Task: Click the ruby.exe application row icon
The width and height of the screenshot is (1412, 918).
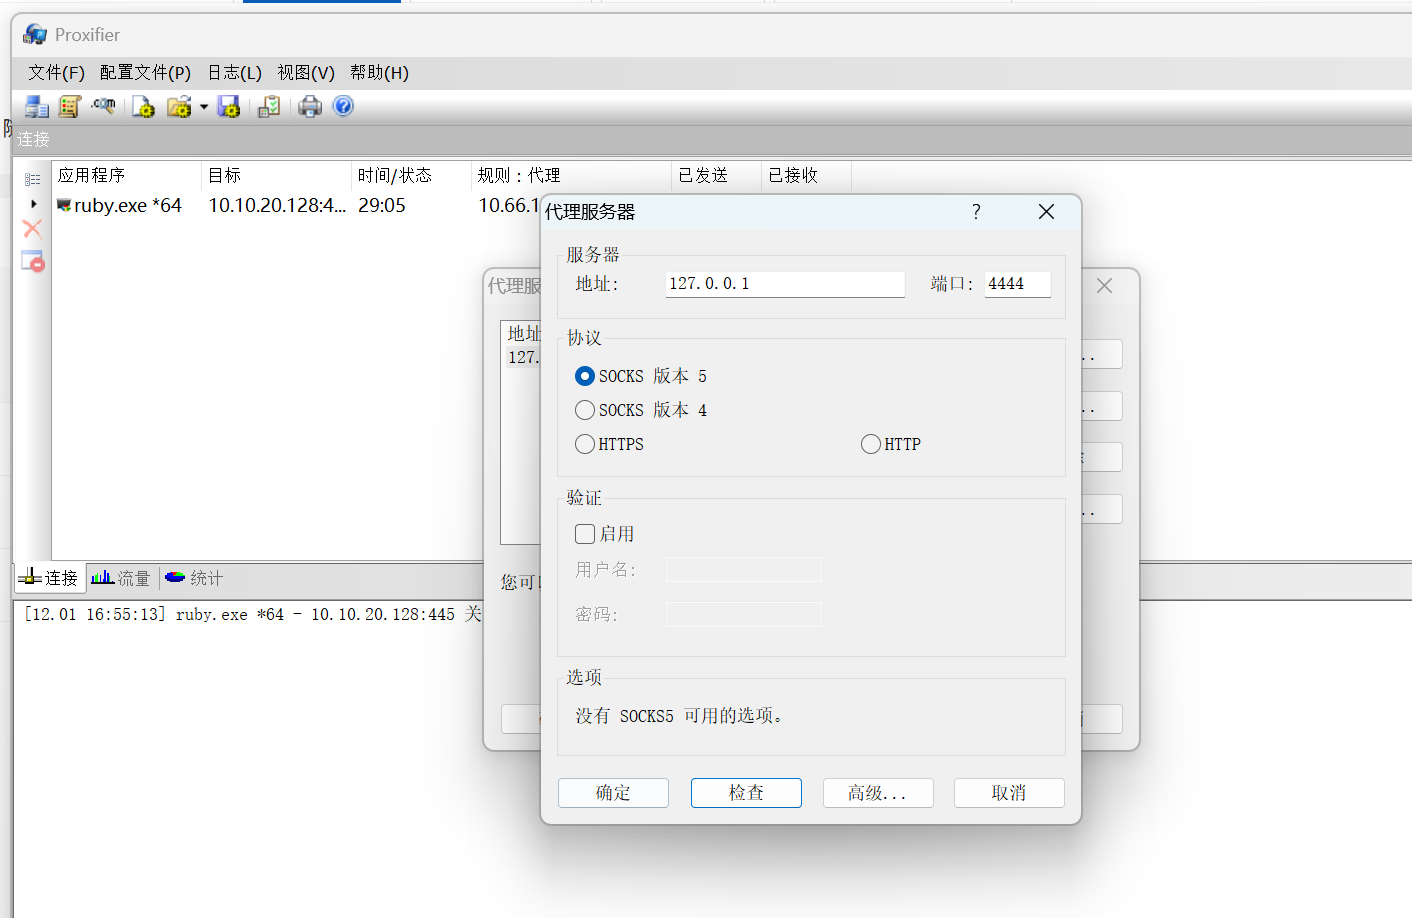Action: [64, 205]
